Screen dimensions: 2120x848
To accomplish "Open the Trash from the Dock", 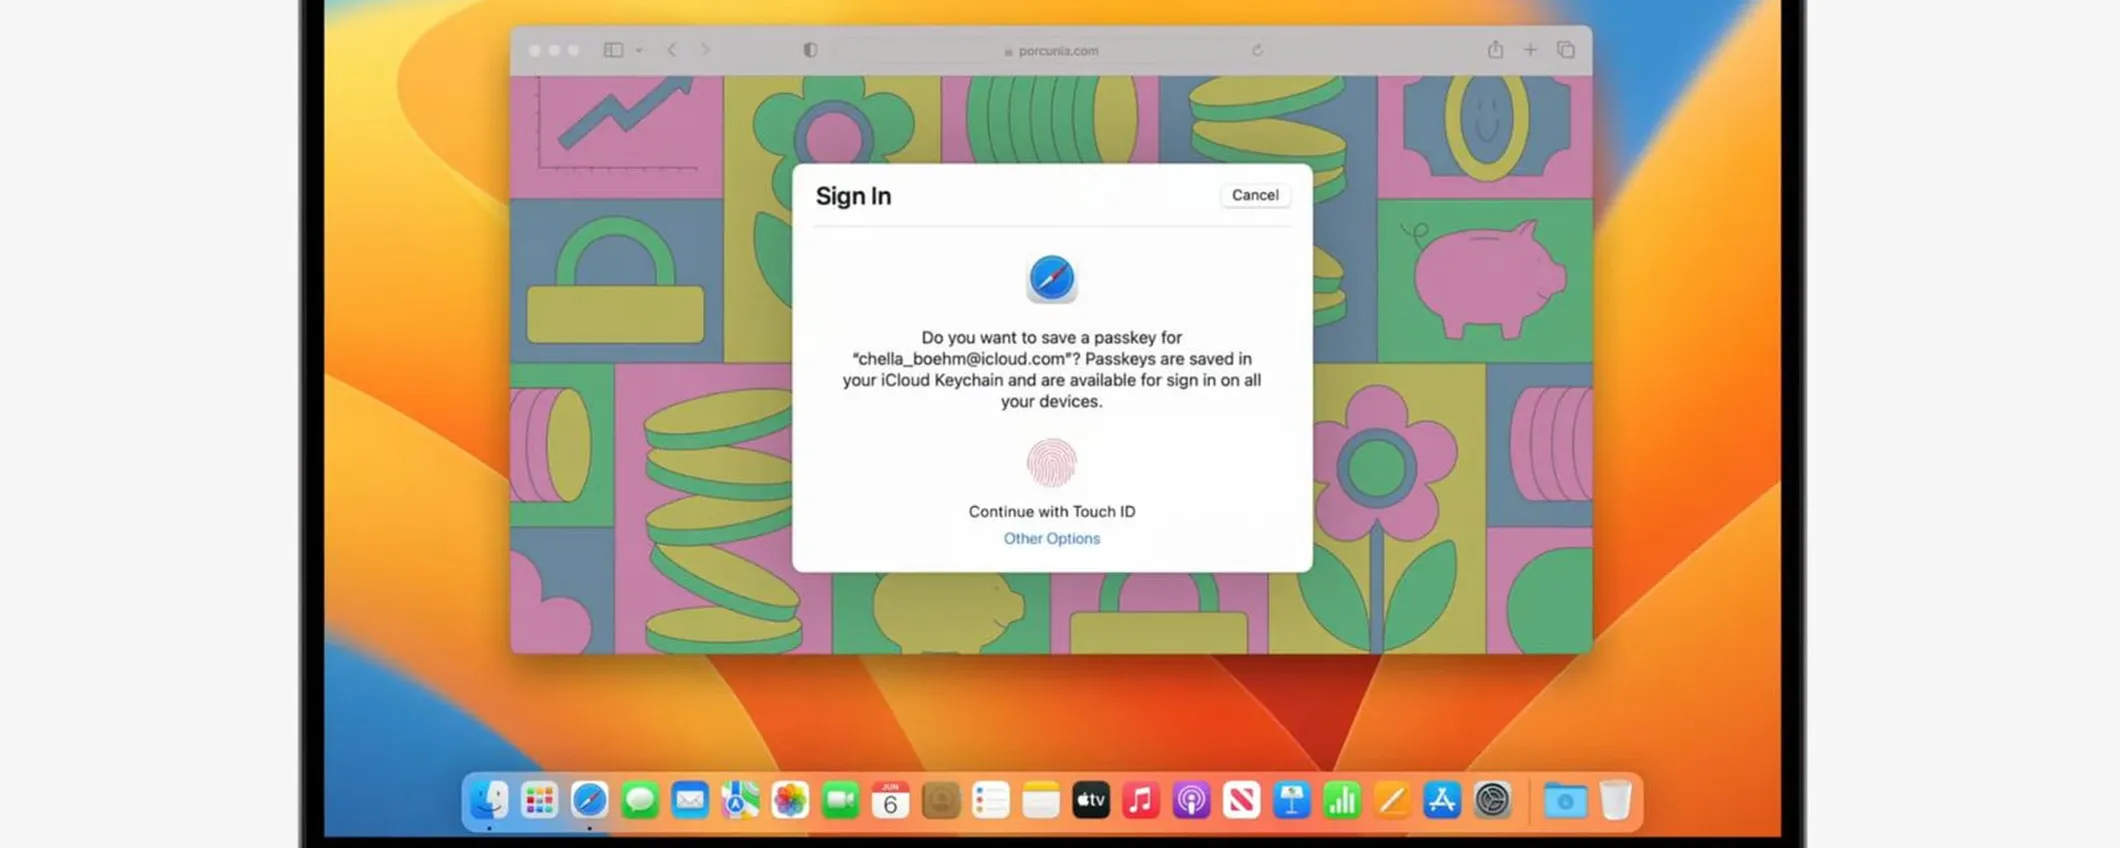I will [1615, 800].
